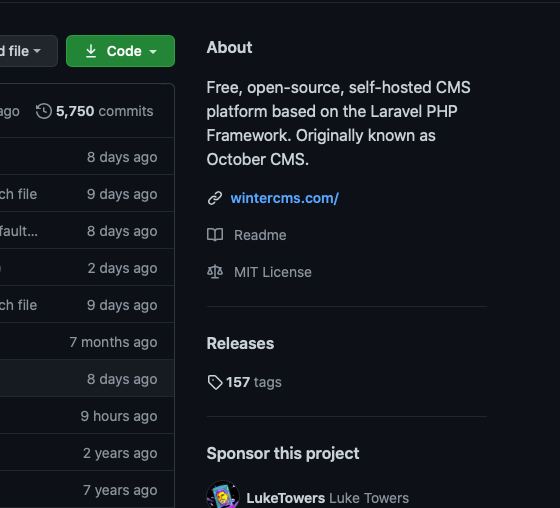Open the wintercms.com website link
The image size is (560, 508).
[x=284, y=198]
